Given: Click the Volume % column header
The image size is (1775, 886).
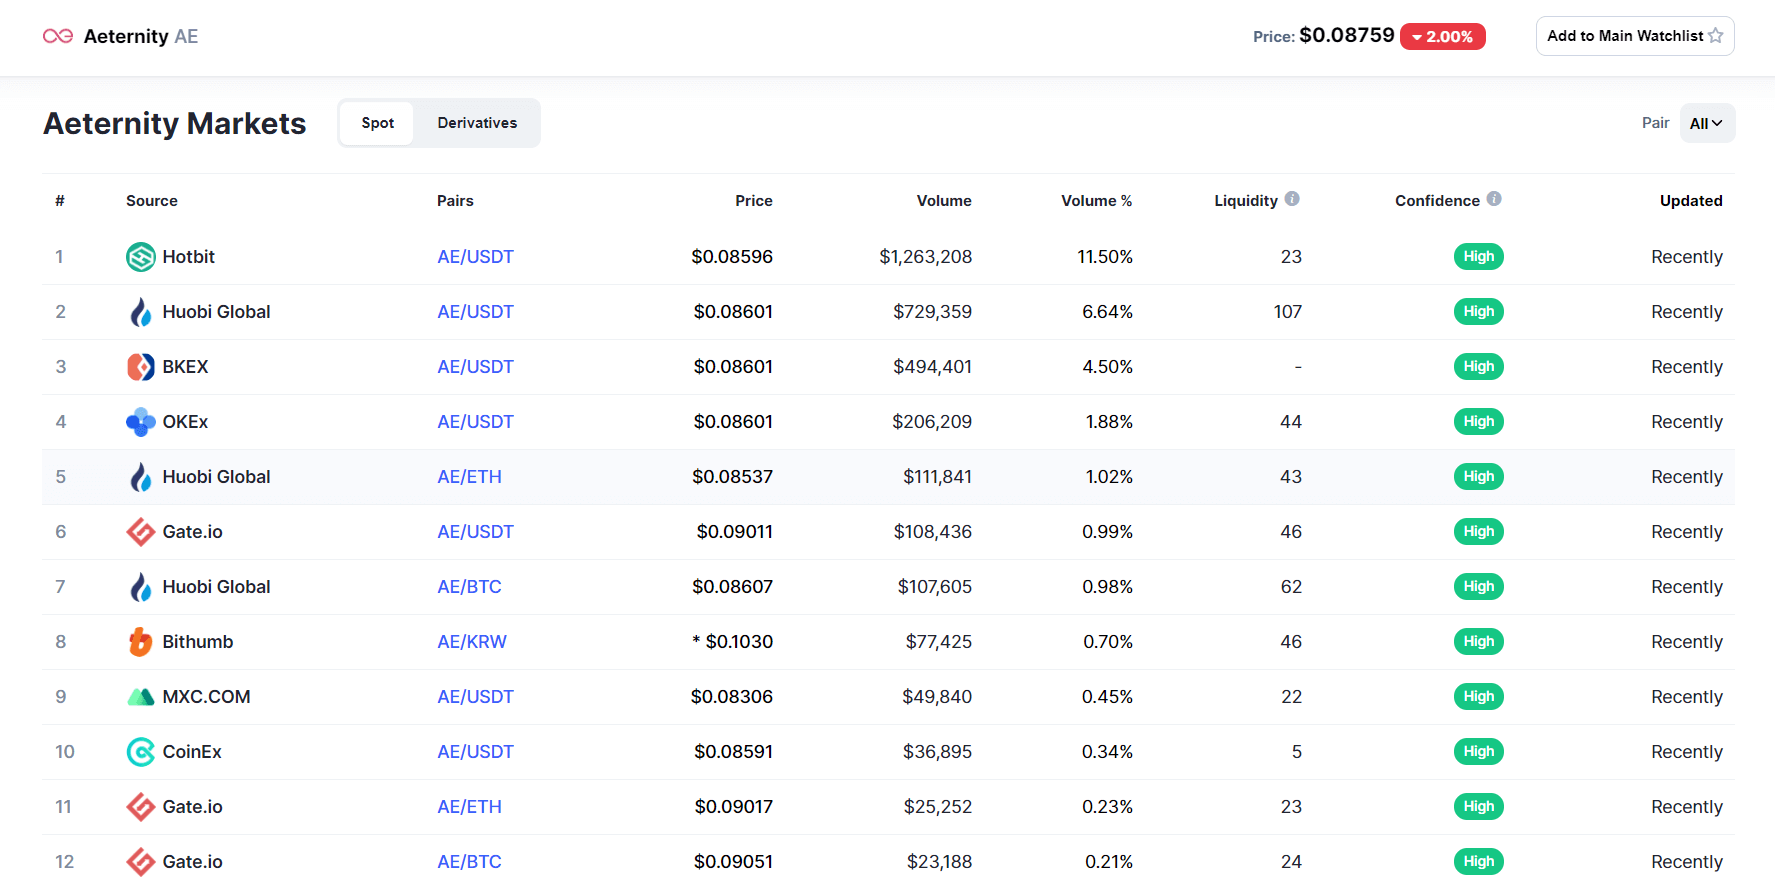Looking at the screenshot, I should (1097, 201).
